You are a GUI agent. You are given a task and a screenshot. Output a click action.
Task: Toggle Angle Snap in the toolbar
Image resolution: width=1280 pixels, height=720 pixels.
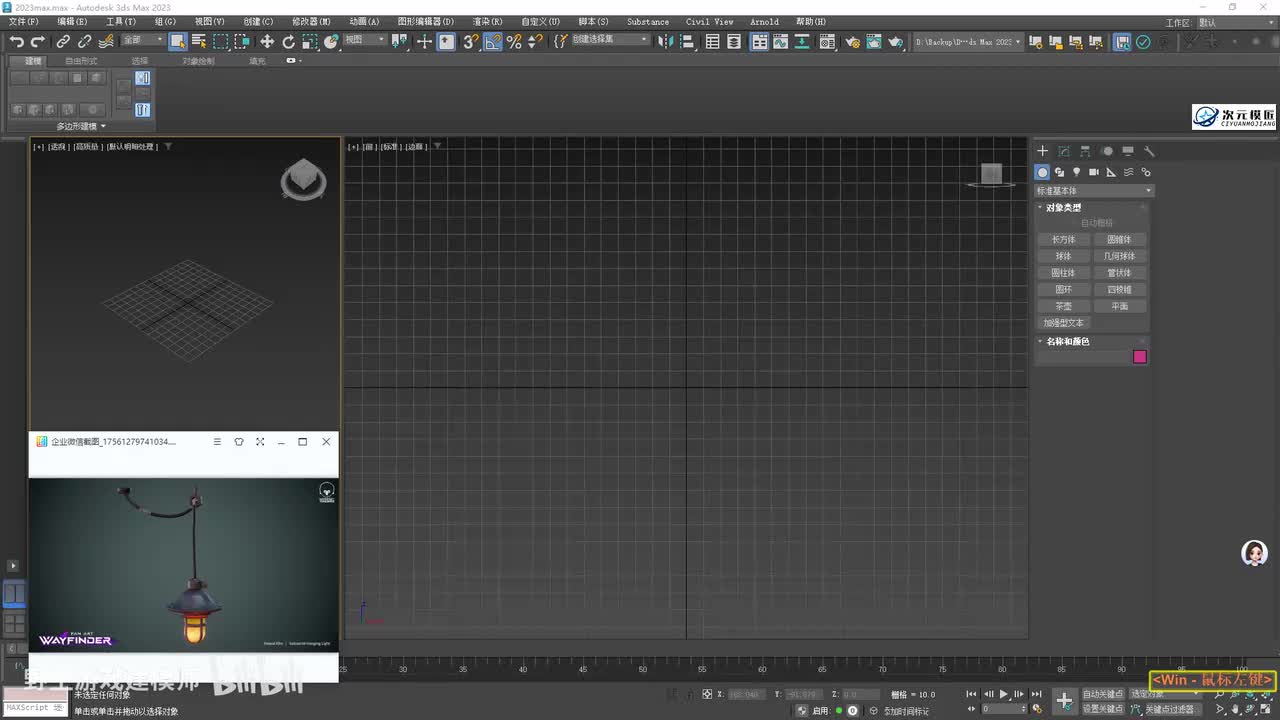[x=492, y=42]
